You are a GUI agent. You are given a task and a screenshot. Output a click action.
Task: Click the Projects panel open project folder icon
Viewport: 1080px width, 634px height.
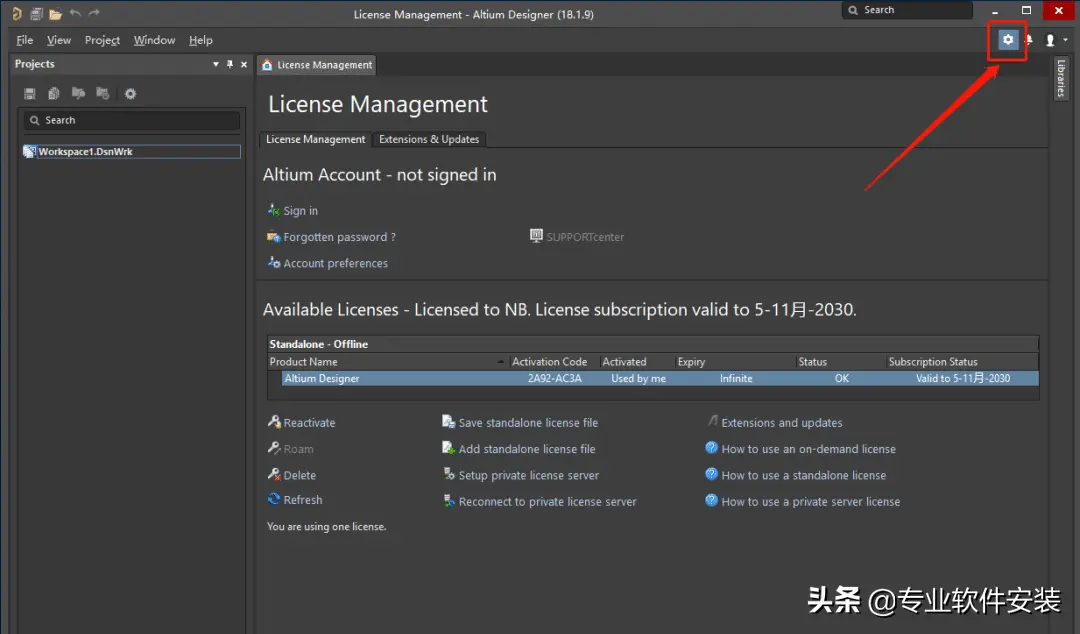point(79,93)
